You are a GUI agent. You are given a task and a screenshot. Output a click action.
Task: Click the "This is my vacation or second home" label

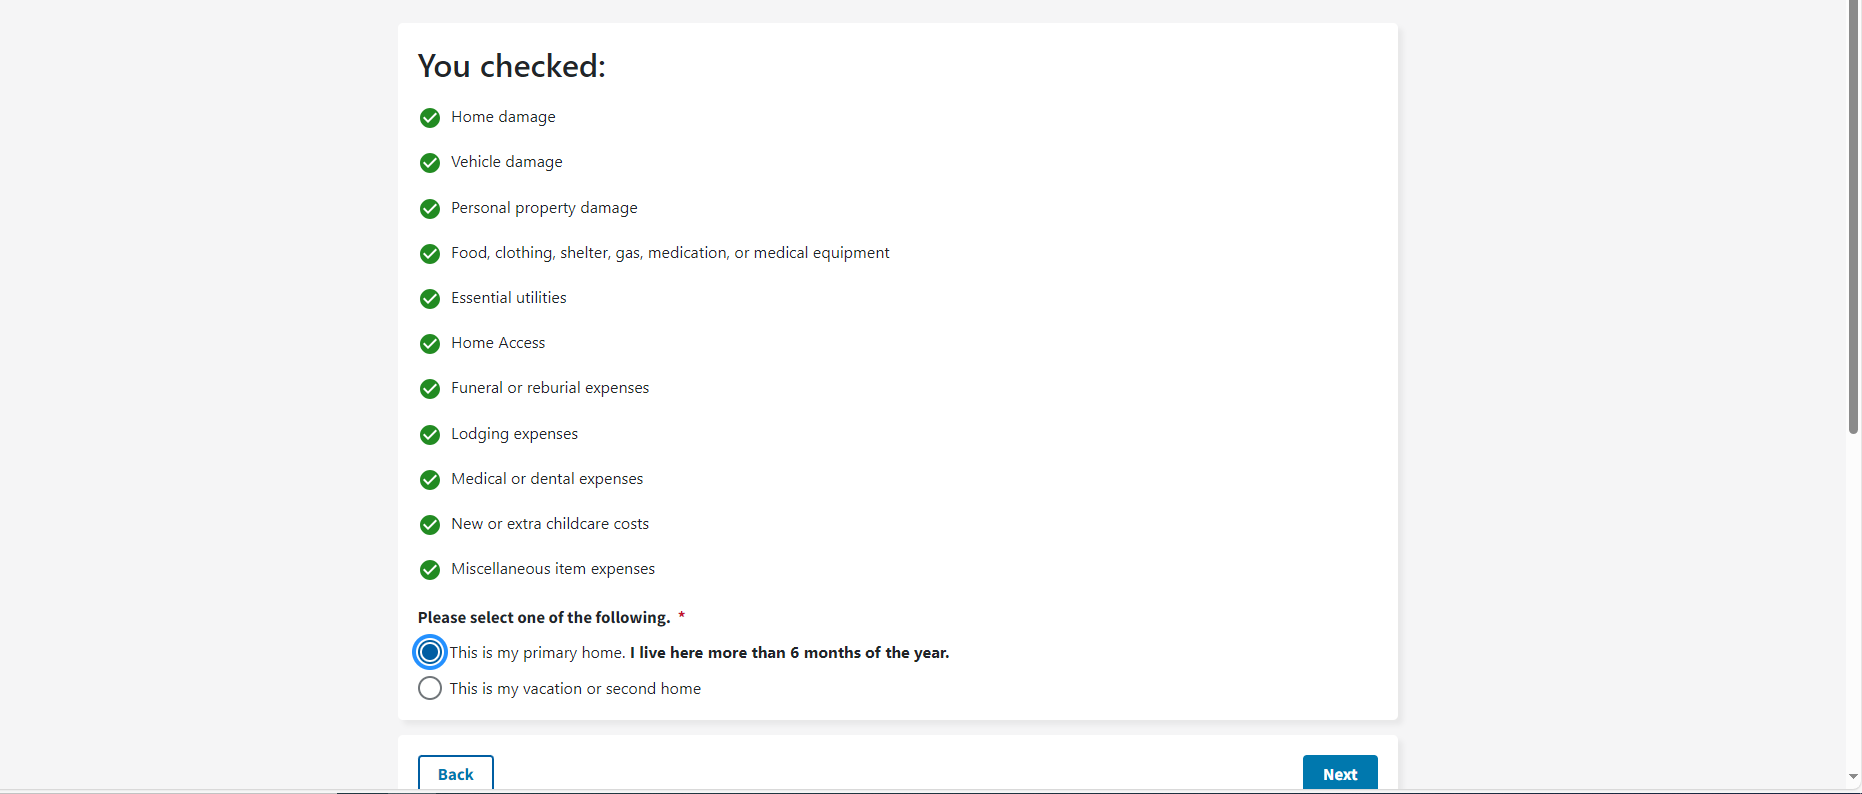pos(575,689)
